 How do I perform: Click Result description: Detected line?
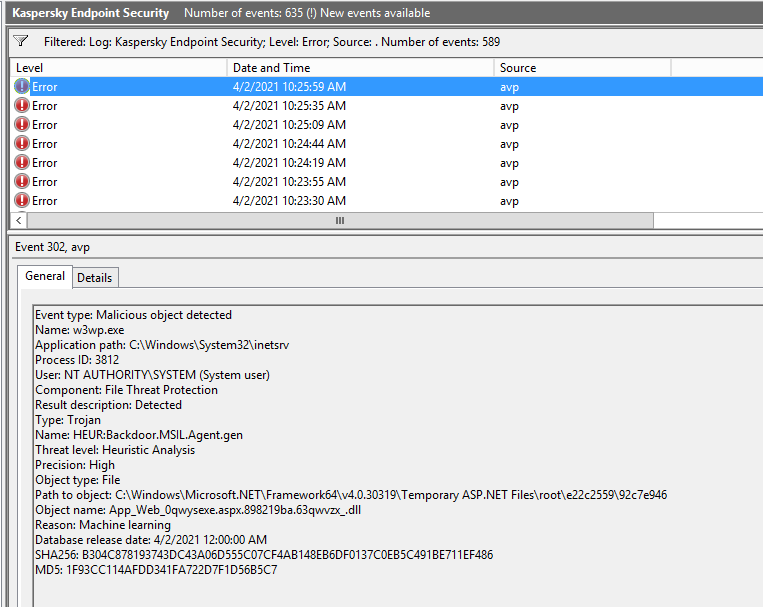pos(108,405)
